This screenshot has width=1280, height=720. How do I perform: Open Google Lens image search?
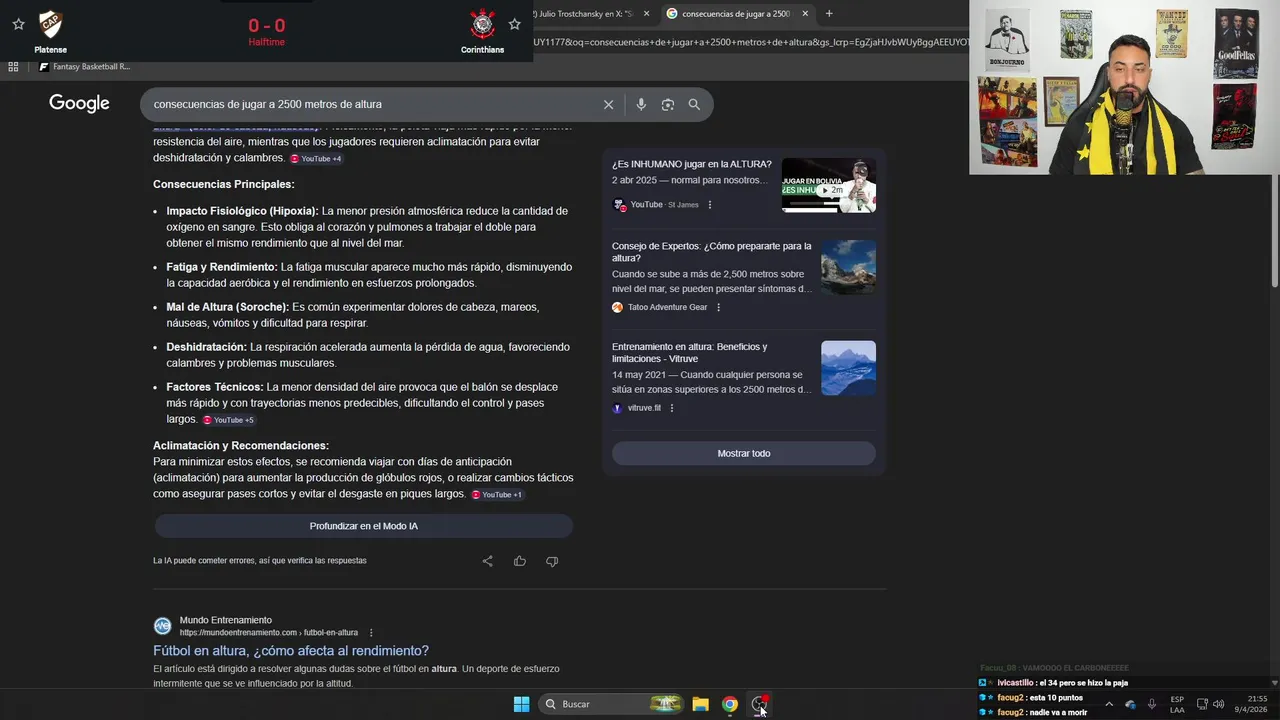pyautogui.click(x=668, y=104)
